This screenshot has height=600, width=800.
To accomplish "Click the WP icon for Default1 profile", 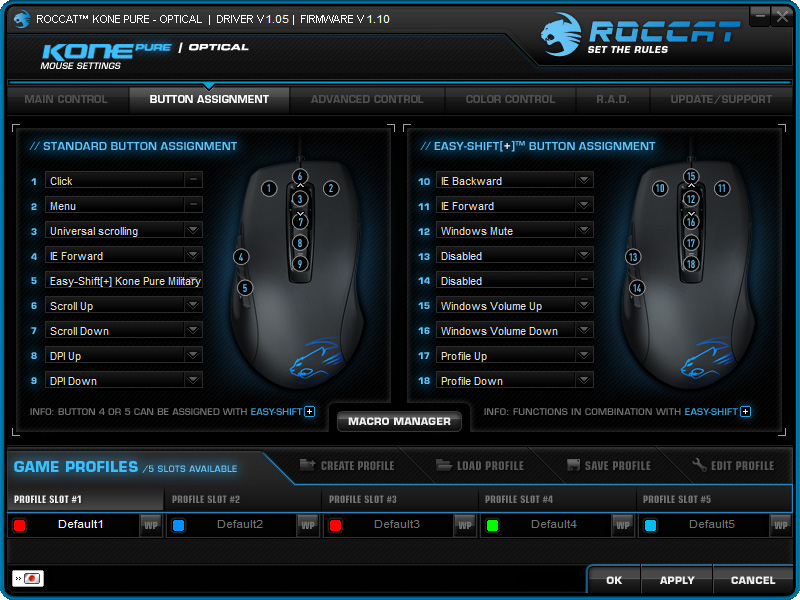I will (151, 525).
